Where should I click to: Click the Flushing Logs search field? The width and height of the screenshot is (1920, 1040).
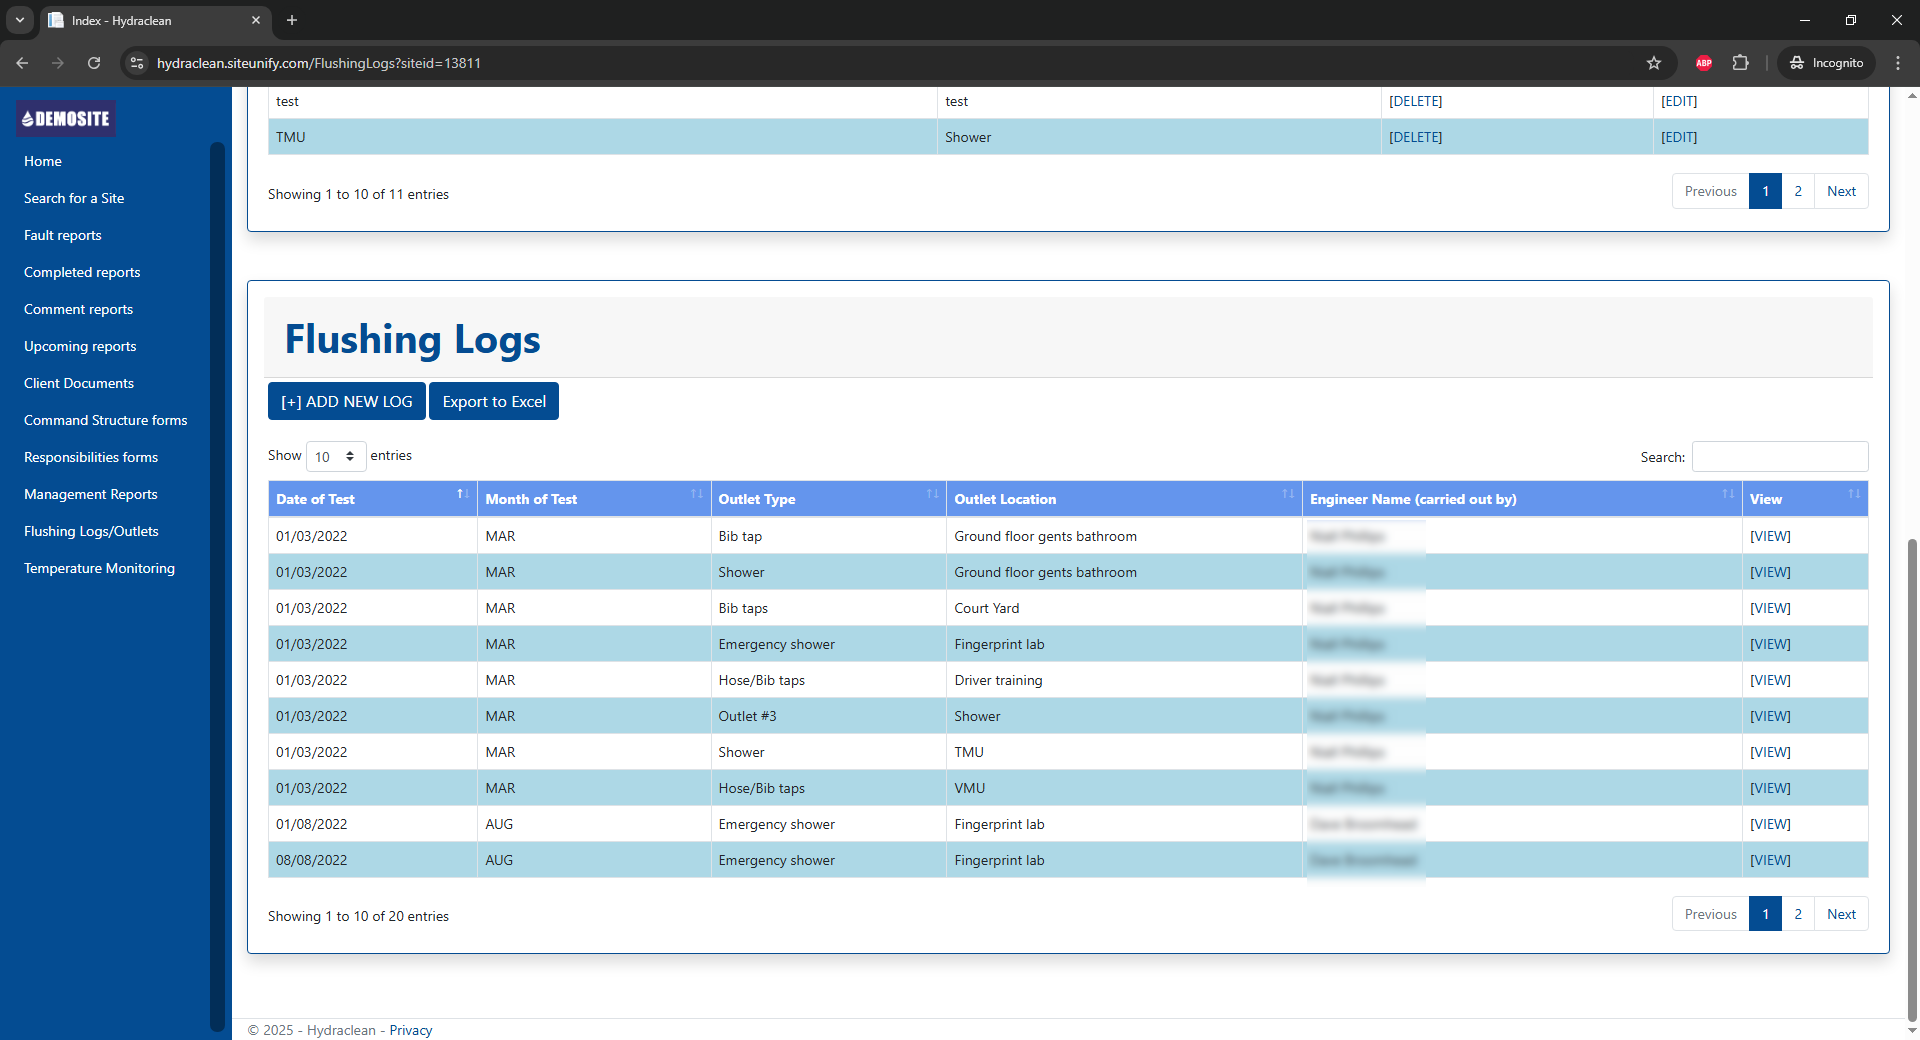[1780, 457]
